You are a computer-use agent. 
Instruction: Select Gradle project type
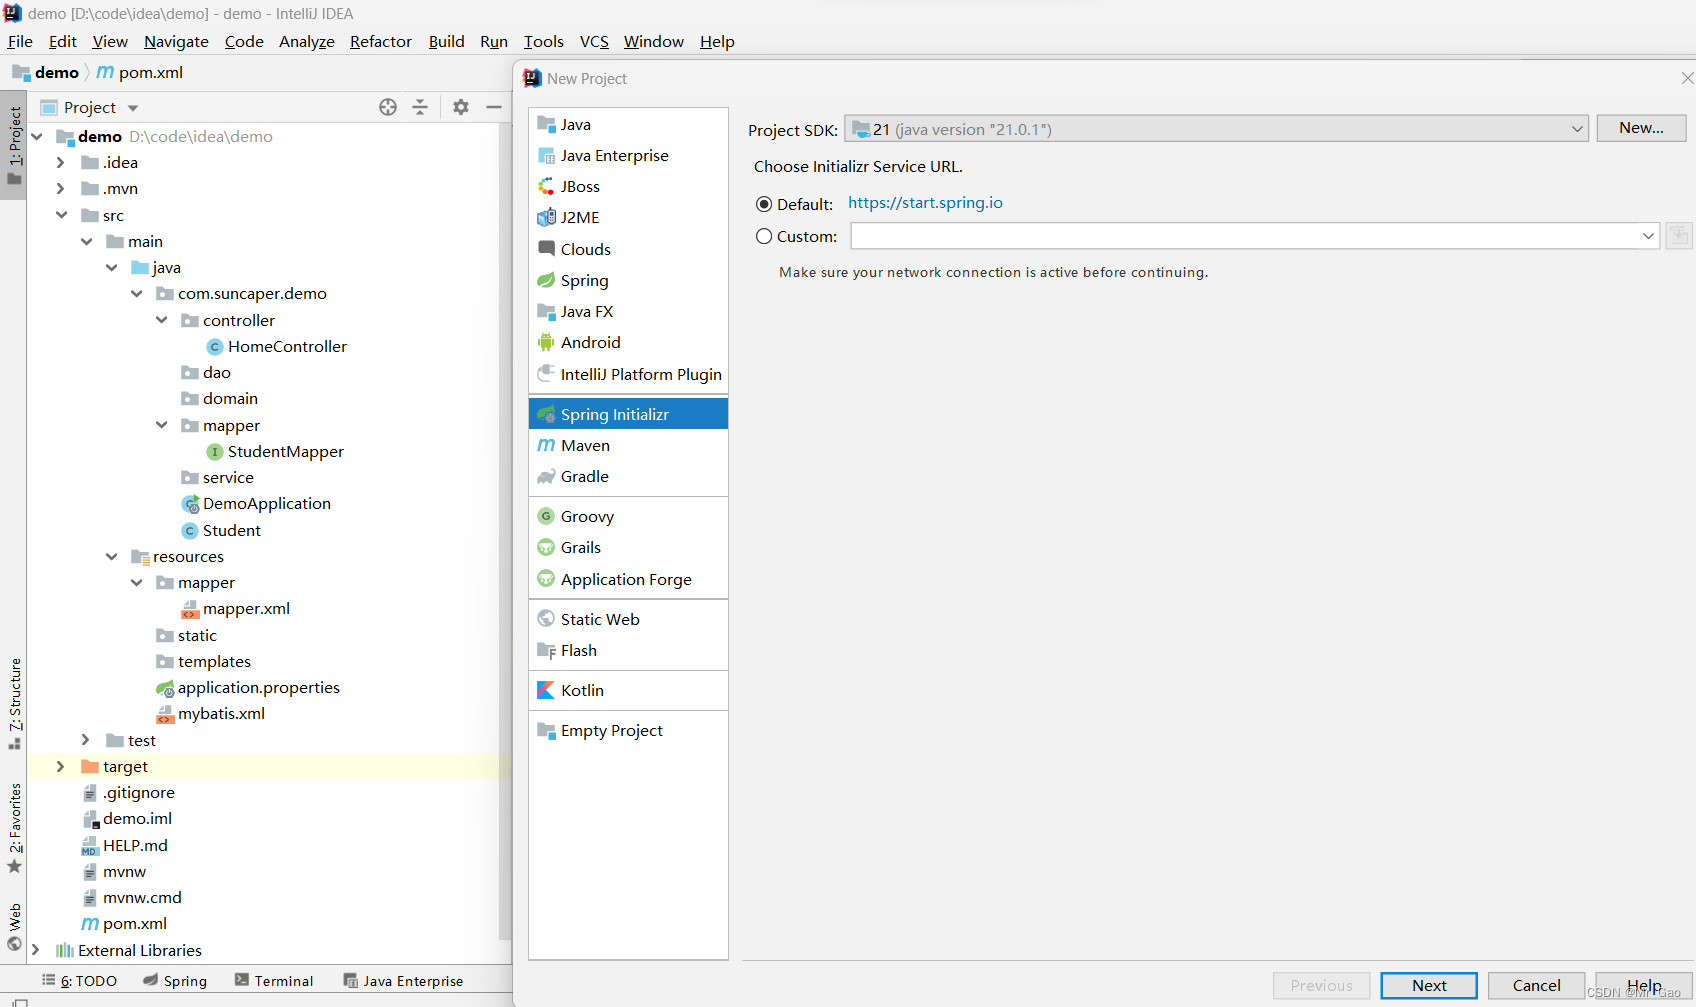(628, 476)
